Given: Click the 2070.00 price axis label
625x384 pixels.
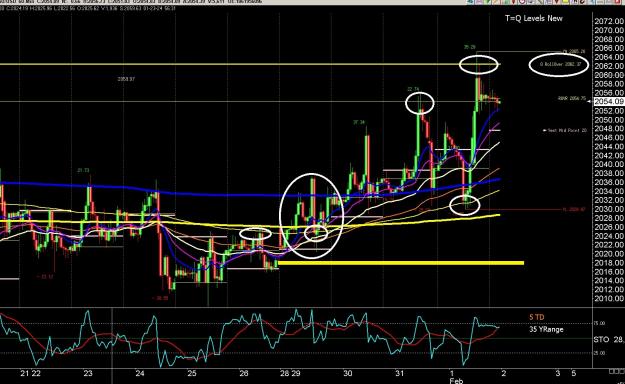Looking at the screenshot, I should click(609, 30).
